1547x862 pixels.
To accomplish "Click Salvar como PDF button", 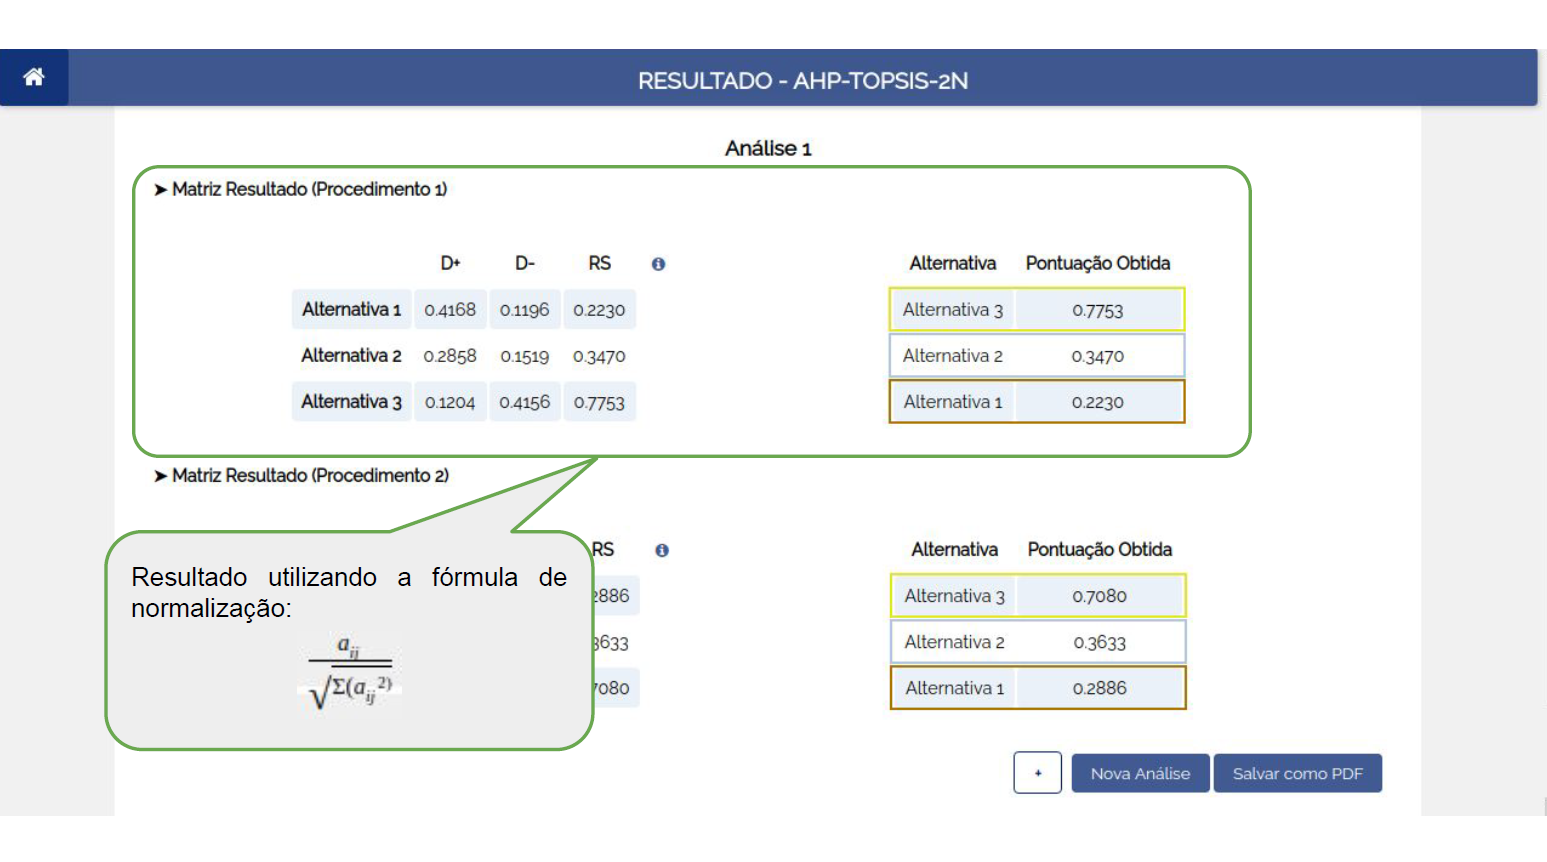I will point(1297,773).
